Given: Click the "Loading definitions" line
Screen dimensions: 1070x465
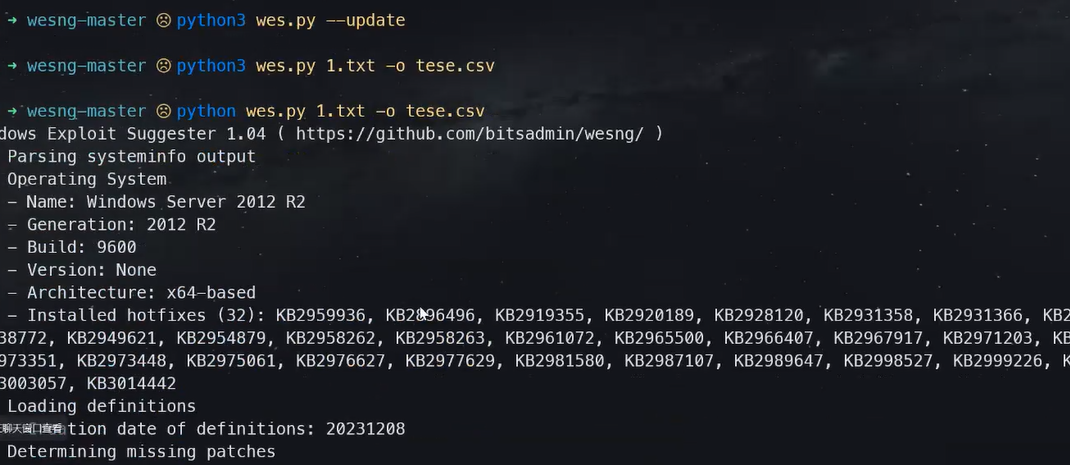Looking at the screenshot, I should [101, 406].
